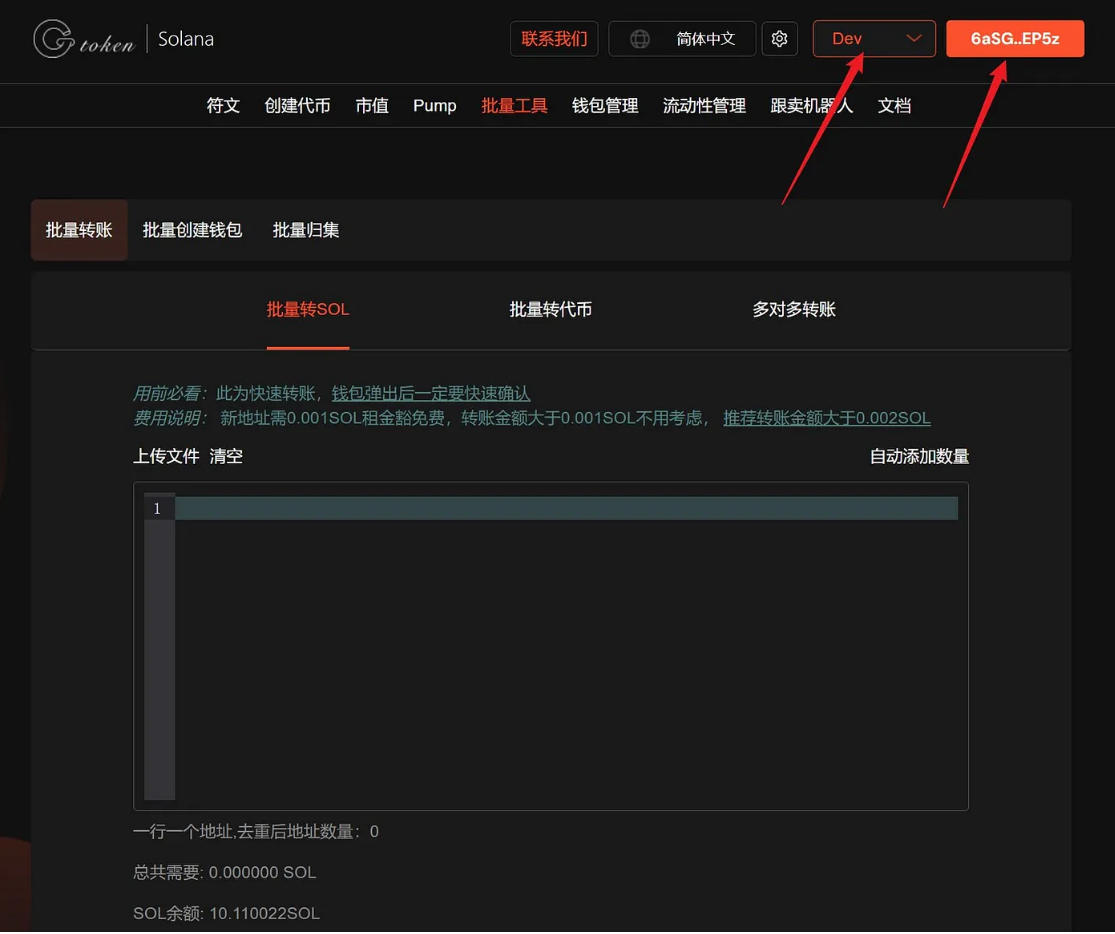
Task: Go to the 创建代币 menu
Action: pos(297,106)
